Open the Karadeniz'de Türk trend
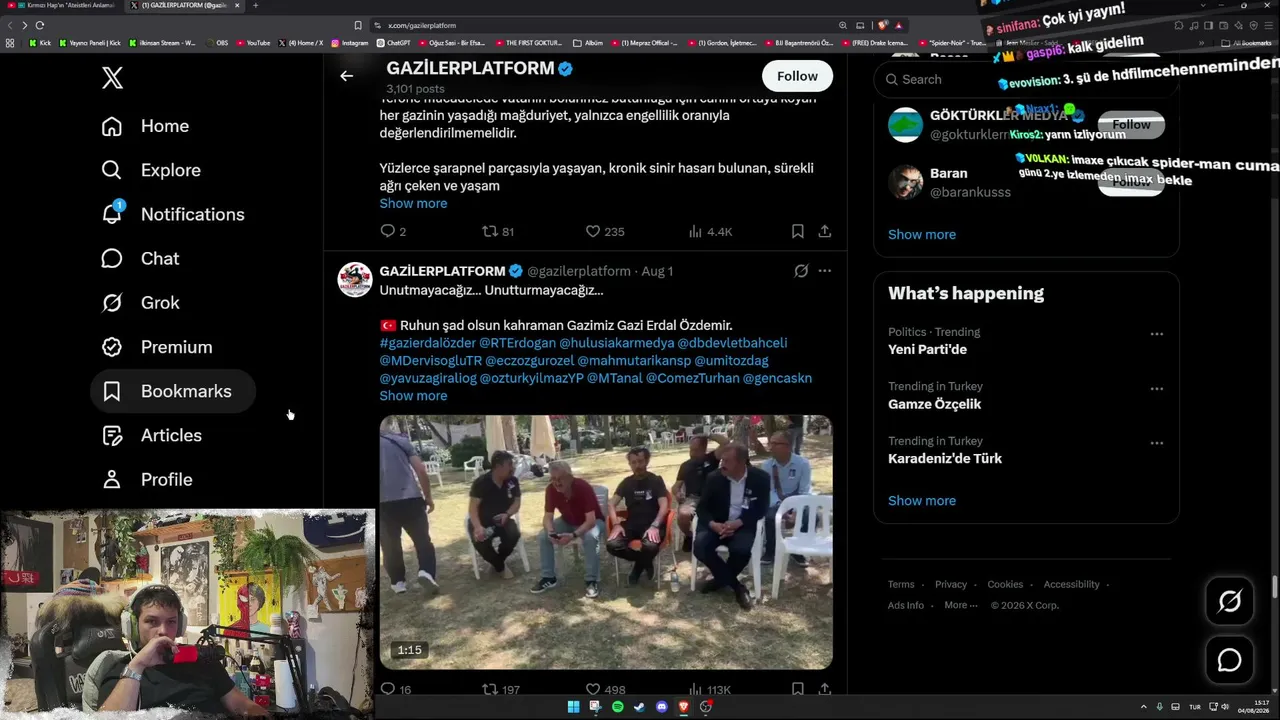The height and width of the screenshot is (720, 1280). click(945, 458)
